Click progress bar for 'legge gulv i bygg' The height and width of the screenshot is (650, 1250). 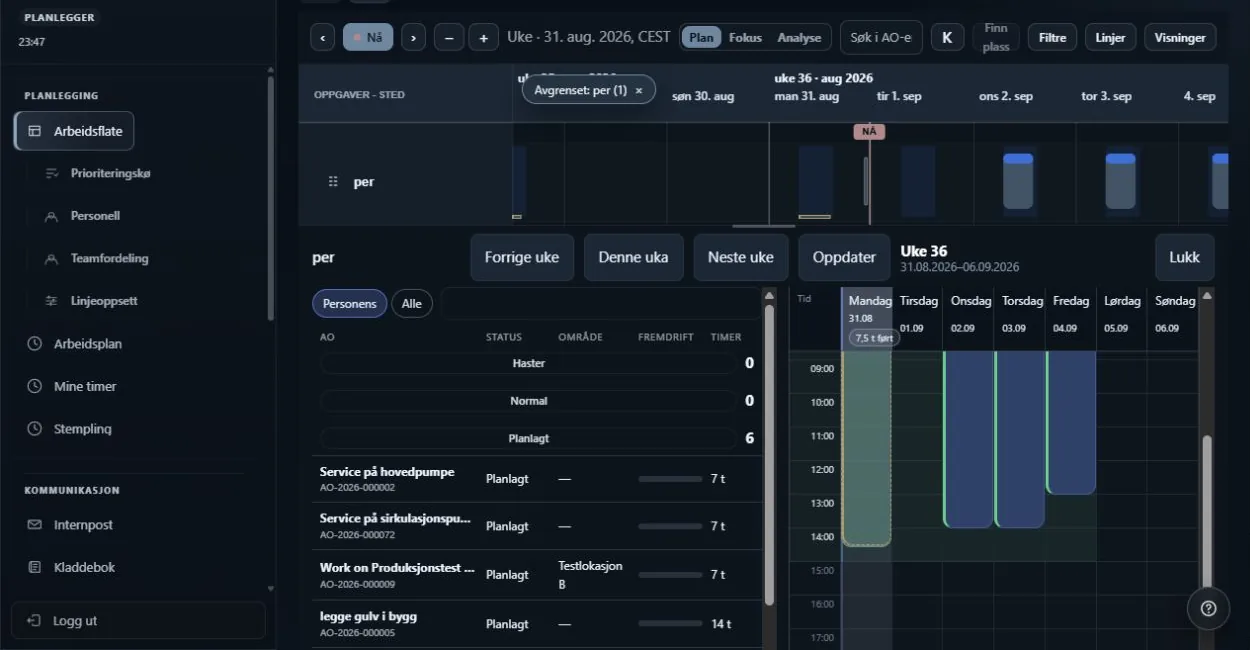[x=670, y=624]
